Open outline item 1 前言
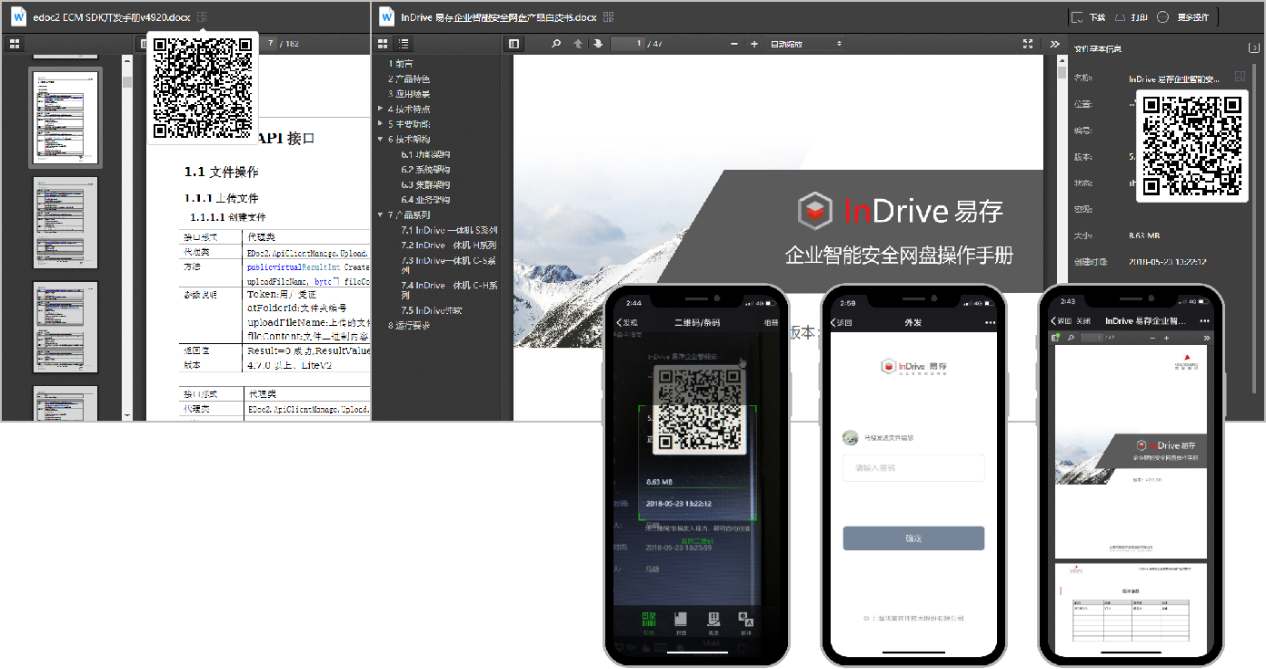 click(401, 64)
